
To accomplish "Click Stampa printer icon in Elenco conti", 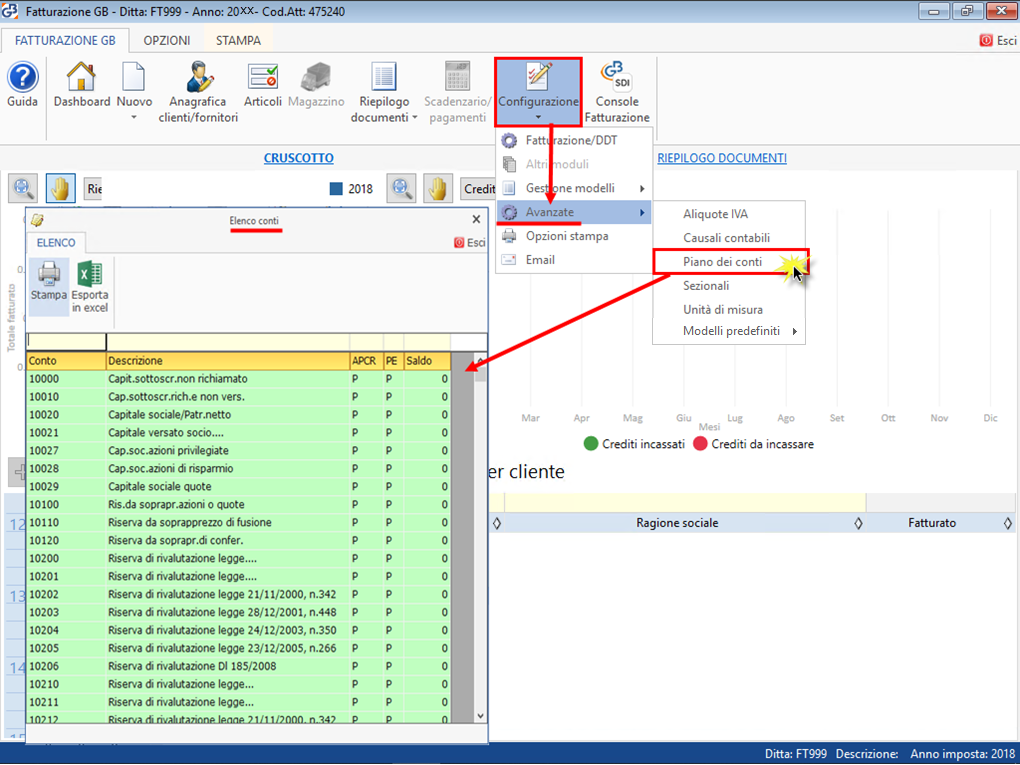I will point(49,275).
